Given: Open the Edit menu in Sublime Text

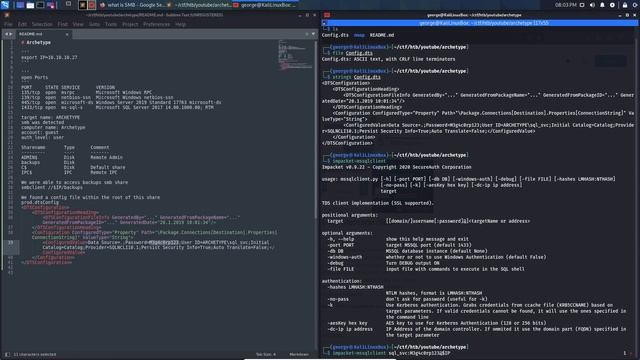Looking at the screenshot, I should click(22, 24).
